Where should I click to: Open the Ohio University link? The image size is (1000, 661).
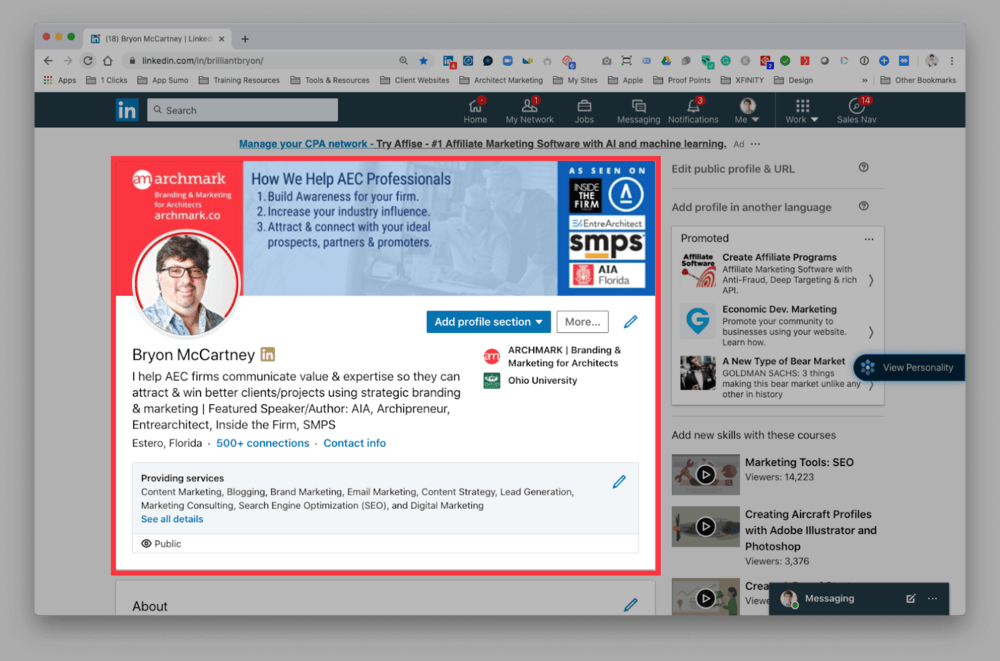pyautogui.click(x=531, y=380)
